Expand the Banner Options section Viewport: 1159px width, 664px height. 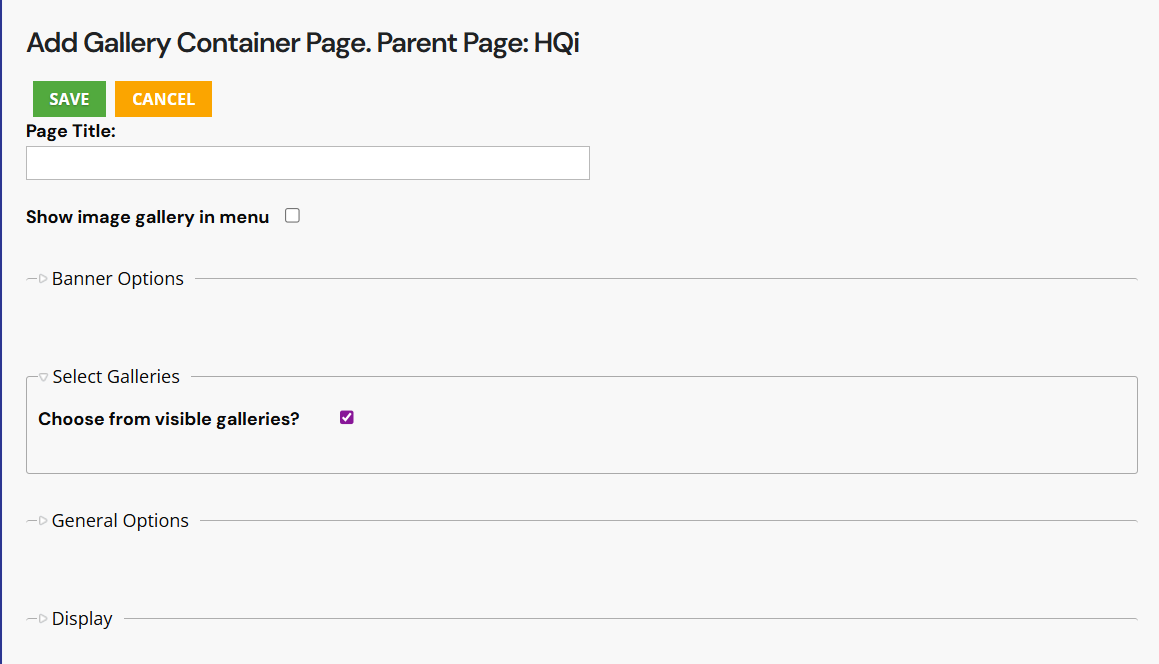point(117,279)
